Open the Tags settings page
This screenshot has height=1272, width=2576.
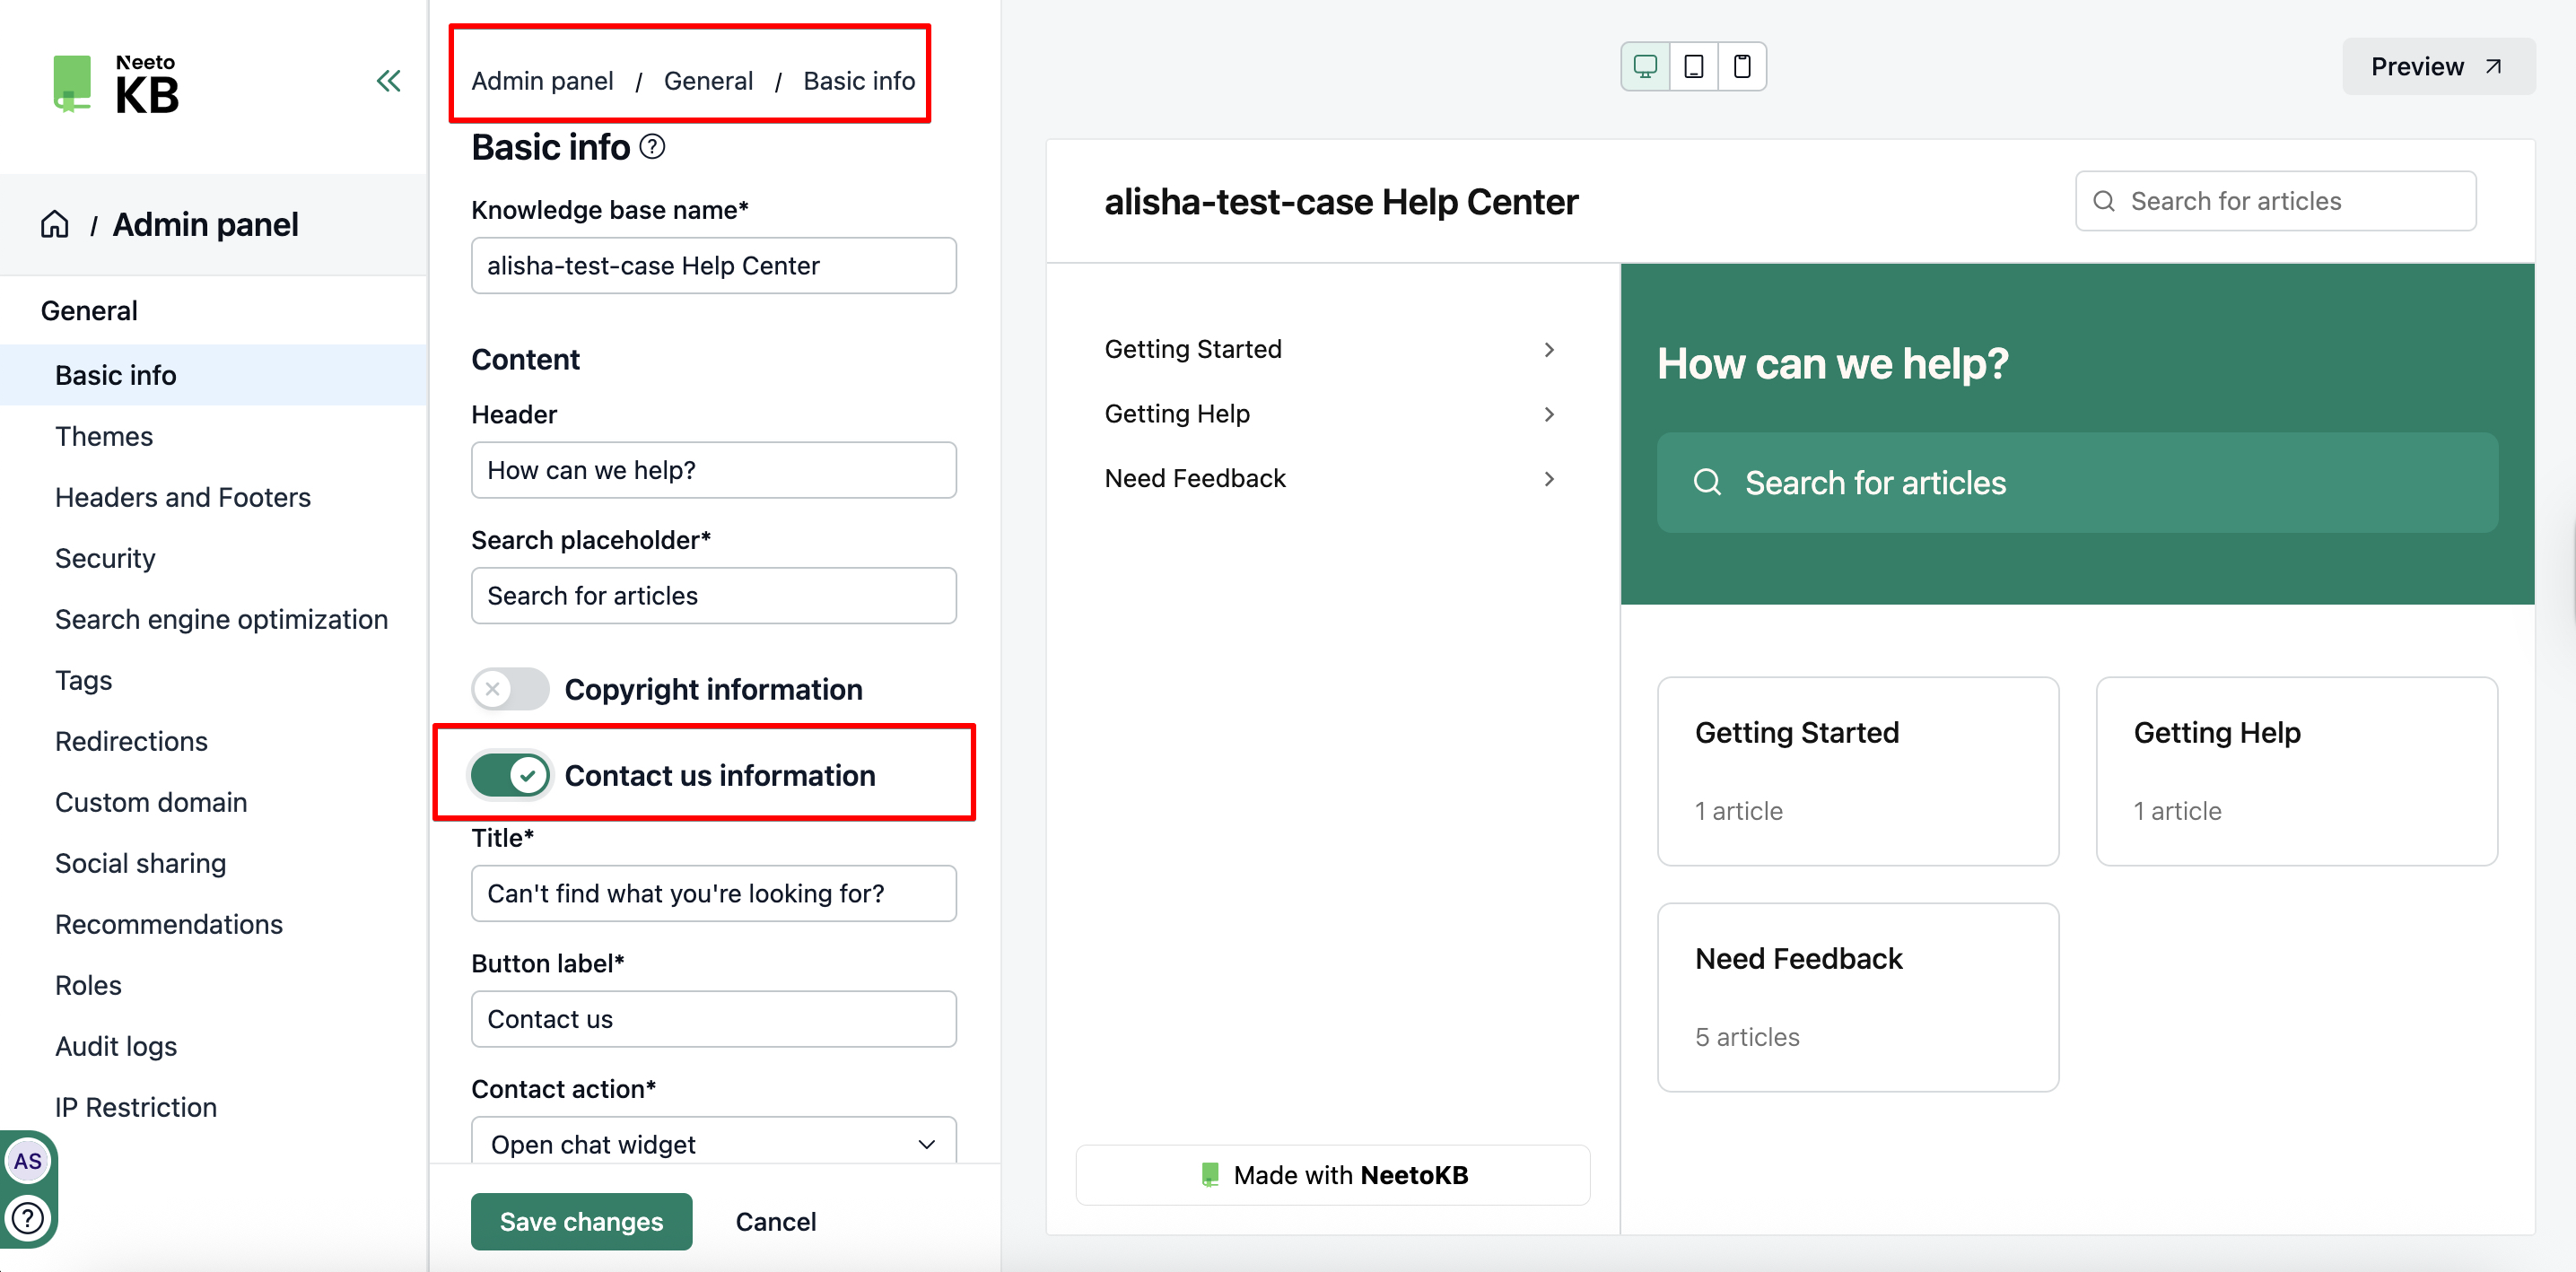(83, 680)
